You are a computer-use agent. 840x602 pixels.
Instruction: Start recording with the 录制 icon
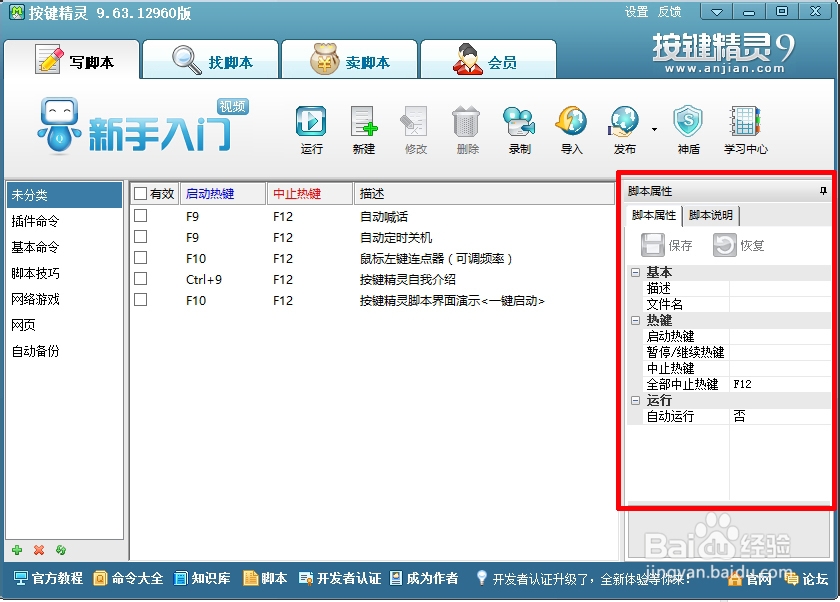(x=519, y=122)
